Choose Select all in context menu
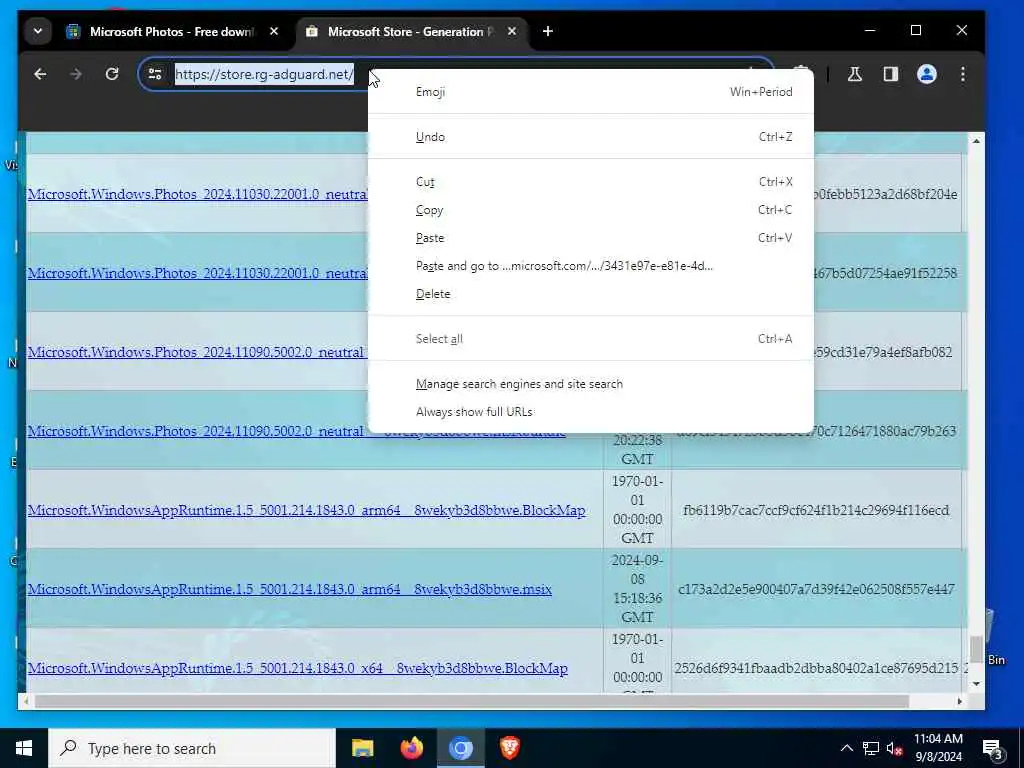Screen dimensions: 1024x768 (x=590, y=340)
